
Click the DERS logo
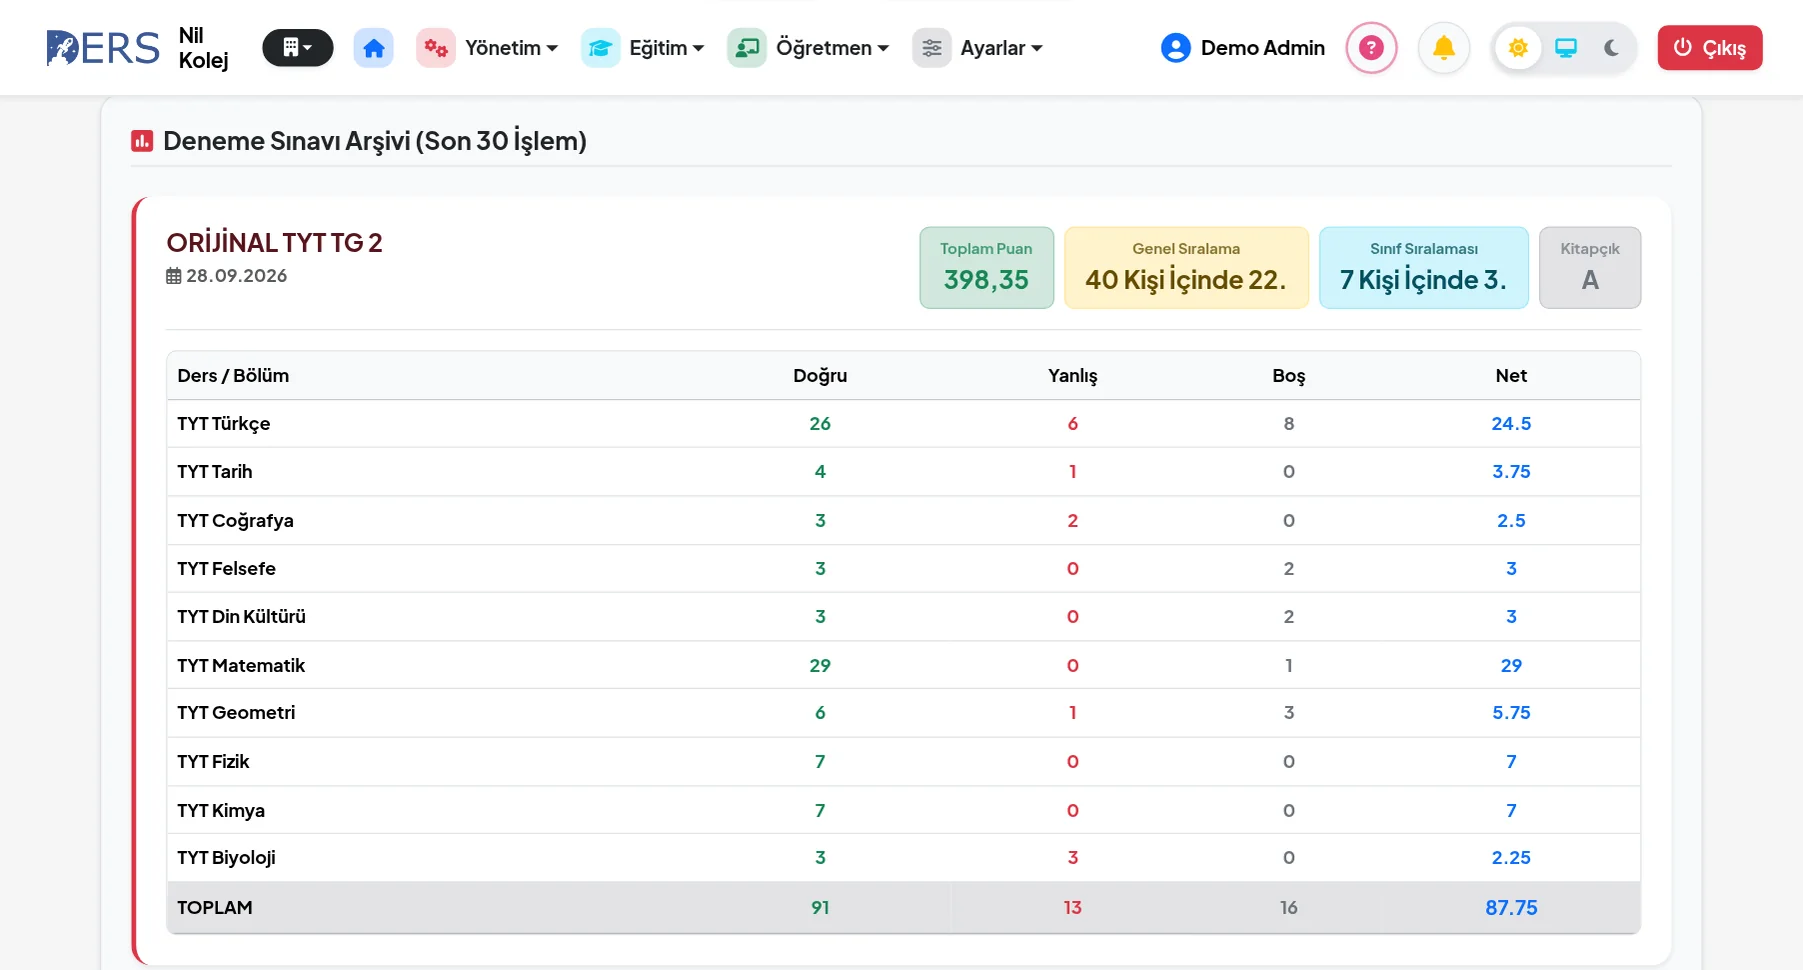pyautogui.click(x=103, y=48)
